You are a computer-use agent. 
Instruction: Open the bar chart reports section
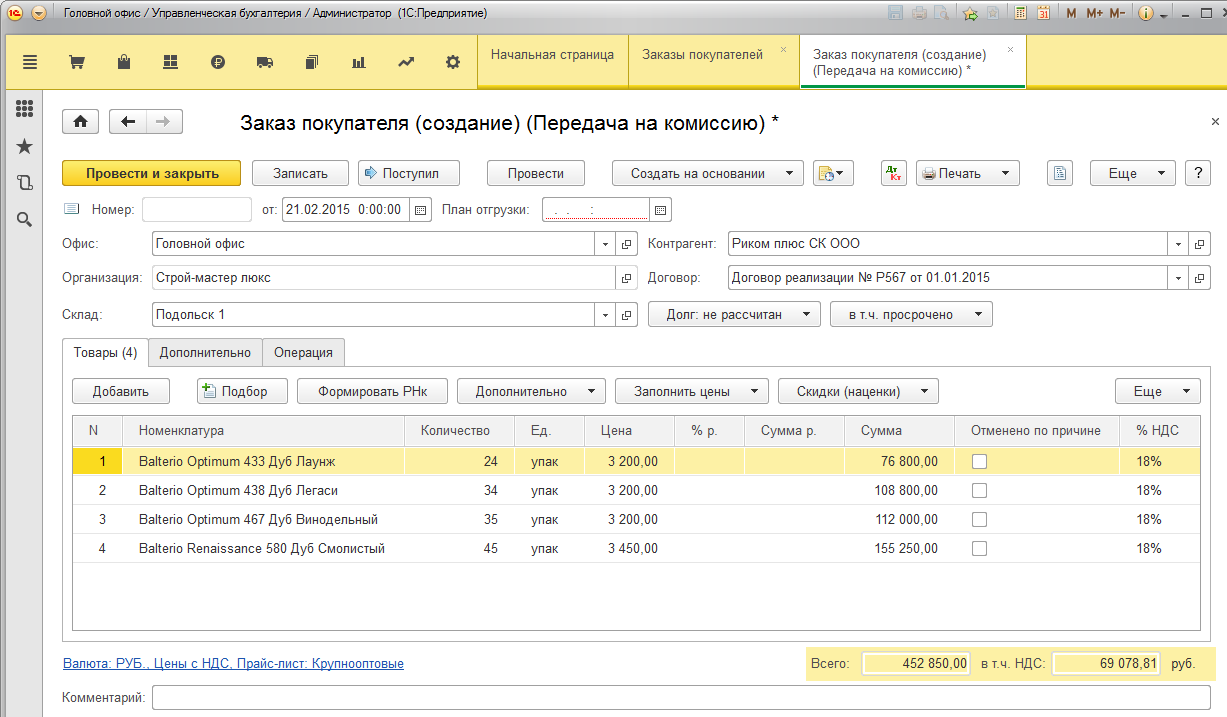pos(358,62)
